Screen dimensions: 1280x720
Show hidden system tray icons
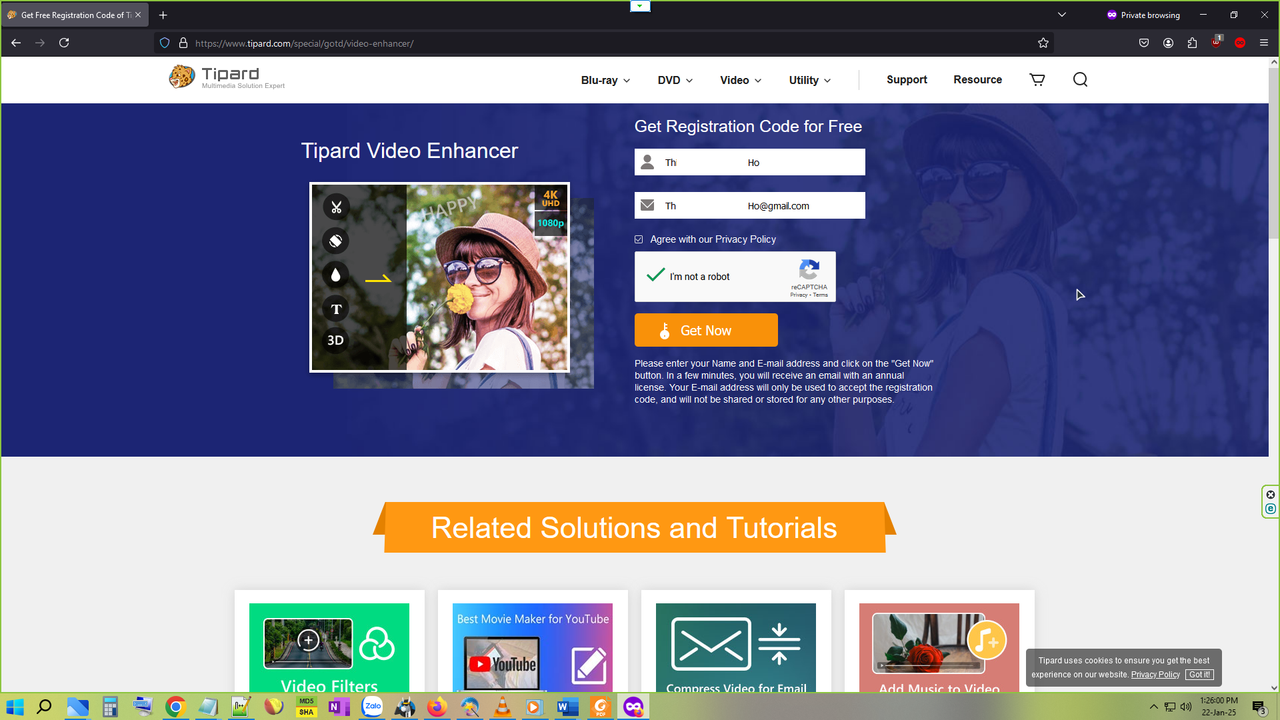click(1155, 707)
